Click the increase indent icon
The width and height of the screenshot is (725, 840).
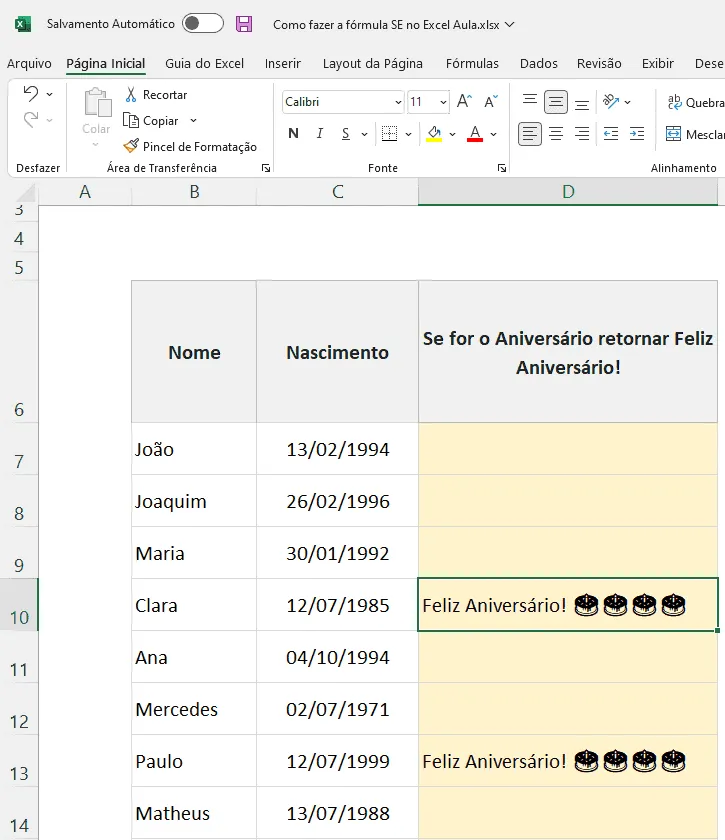click(x=637, y=133)
